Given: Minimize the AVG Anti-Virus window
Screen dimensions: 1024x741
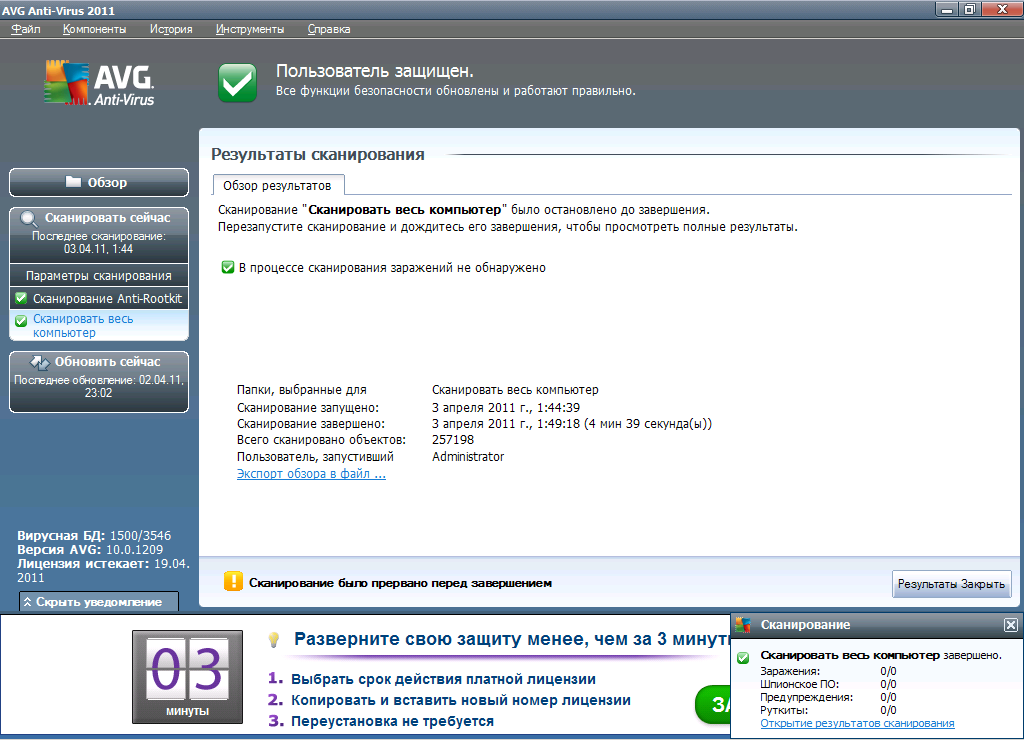Looking at the screenshot, I should (947, 9).
